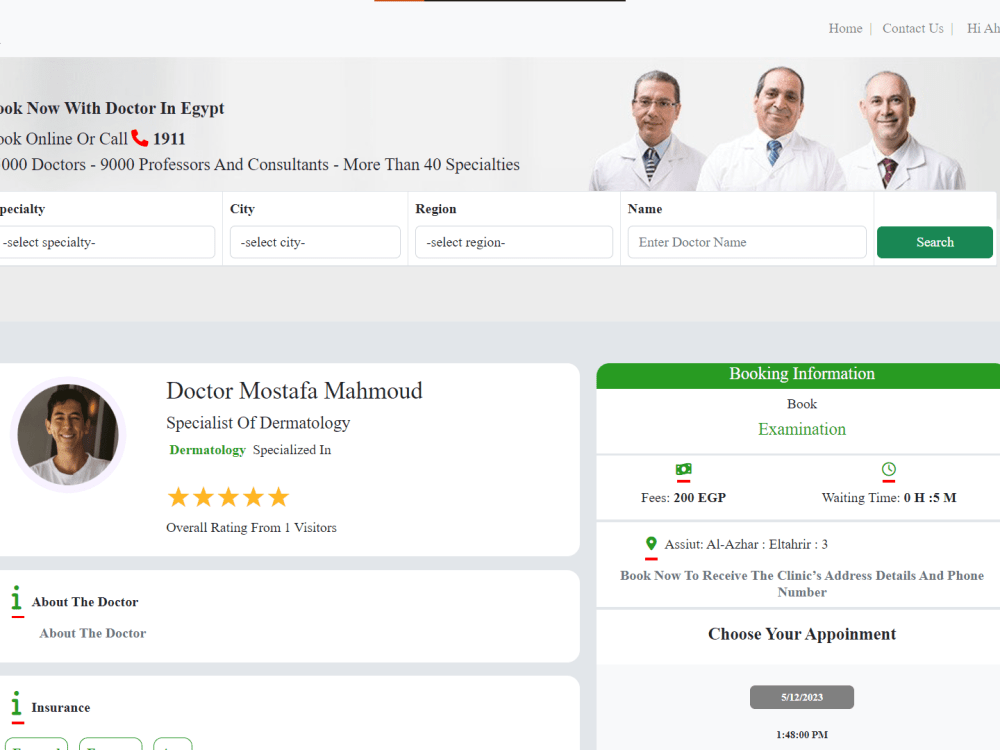Click the Specialist Of Dermatology subtitle
This screenshot has width=1000, height=750.
[258, 423]
